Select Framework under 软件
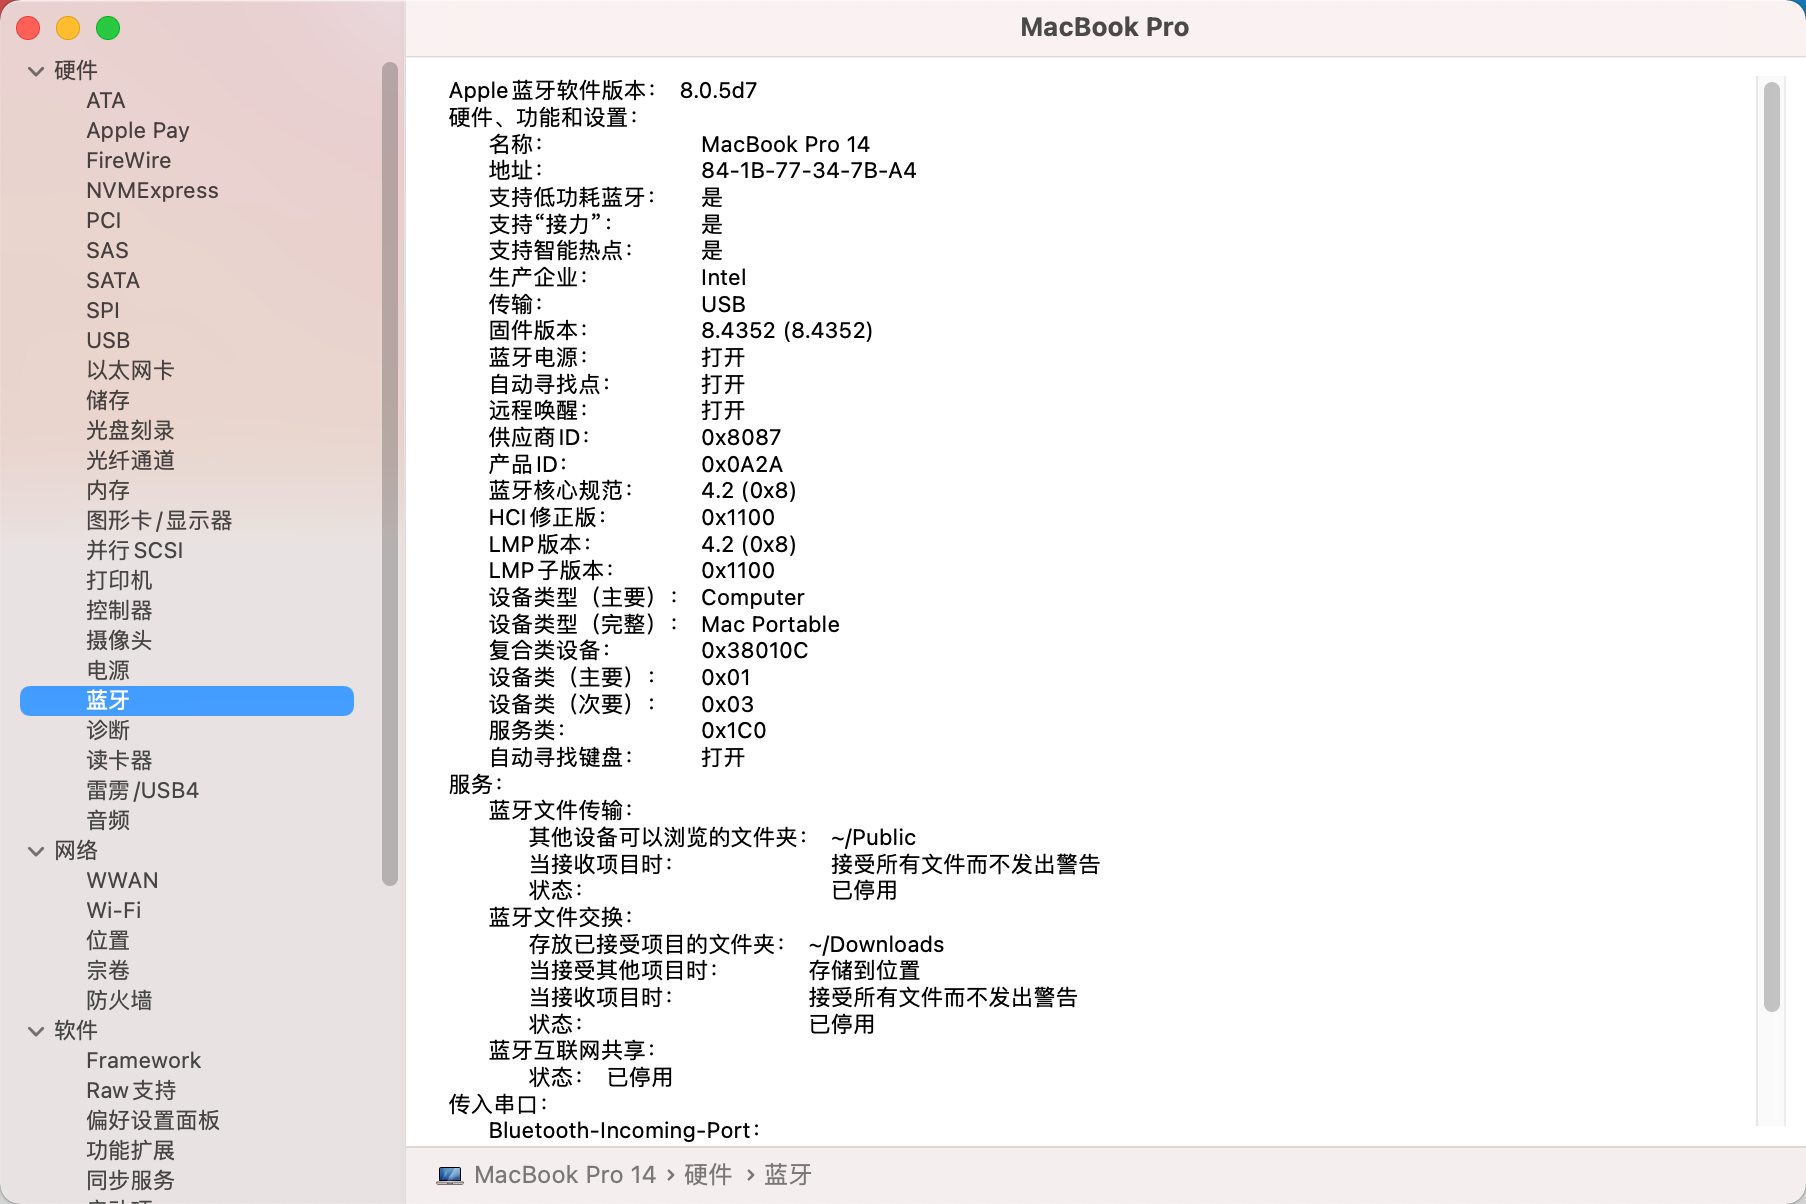The image size is (1806, 1204). [x=143, y=1061]
